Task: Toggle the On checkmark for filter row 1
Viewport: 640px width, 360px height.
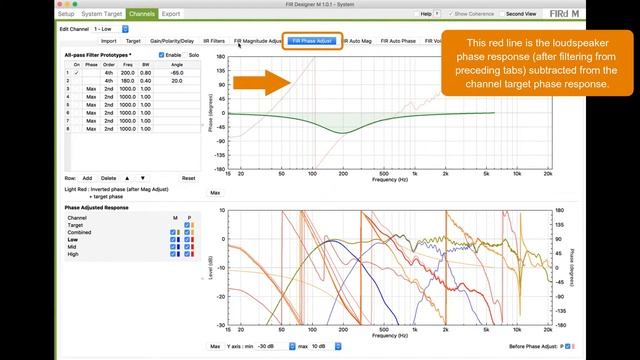Action: 76,73
